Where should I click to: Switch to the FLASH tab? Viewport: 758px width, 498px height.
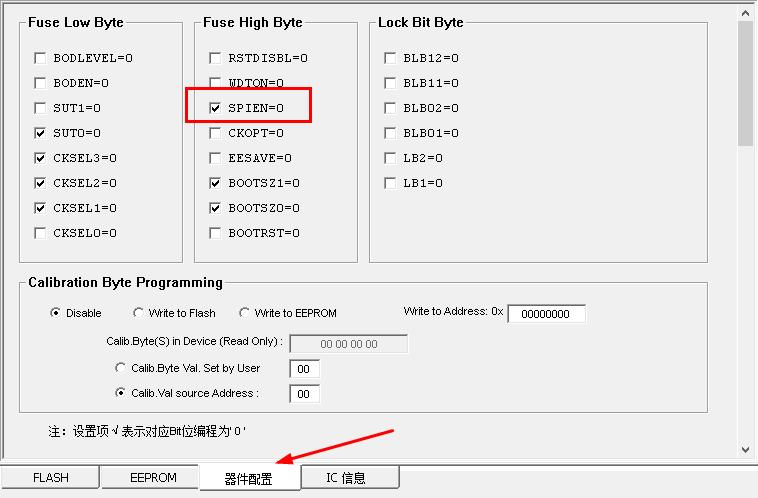click(51, 478)
